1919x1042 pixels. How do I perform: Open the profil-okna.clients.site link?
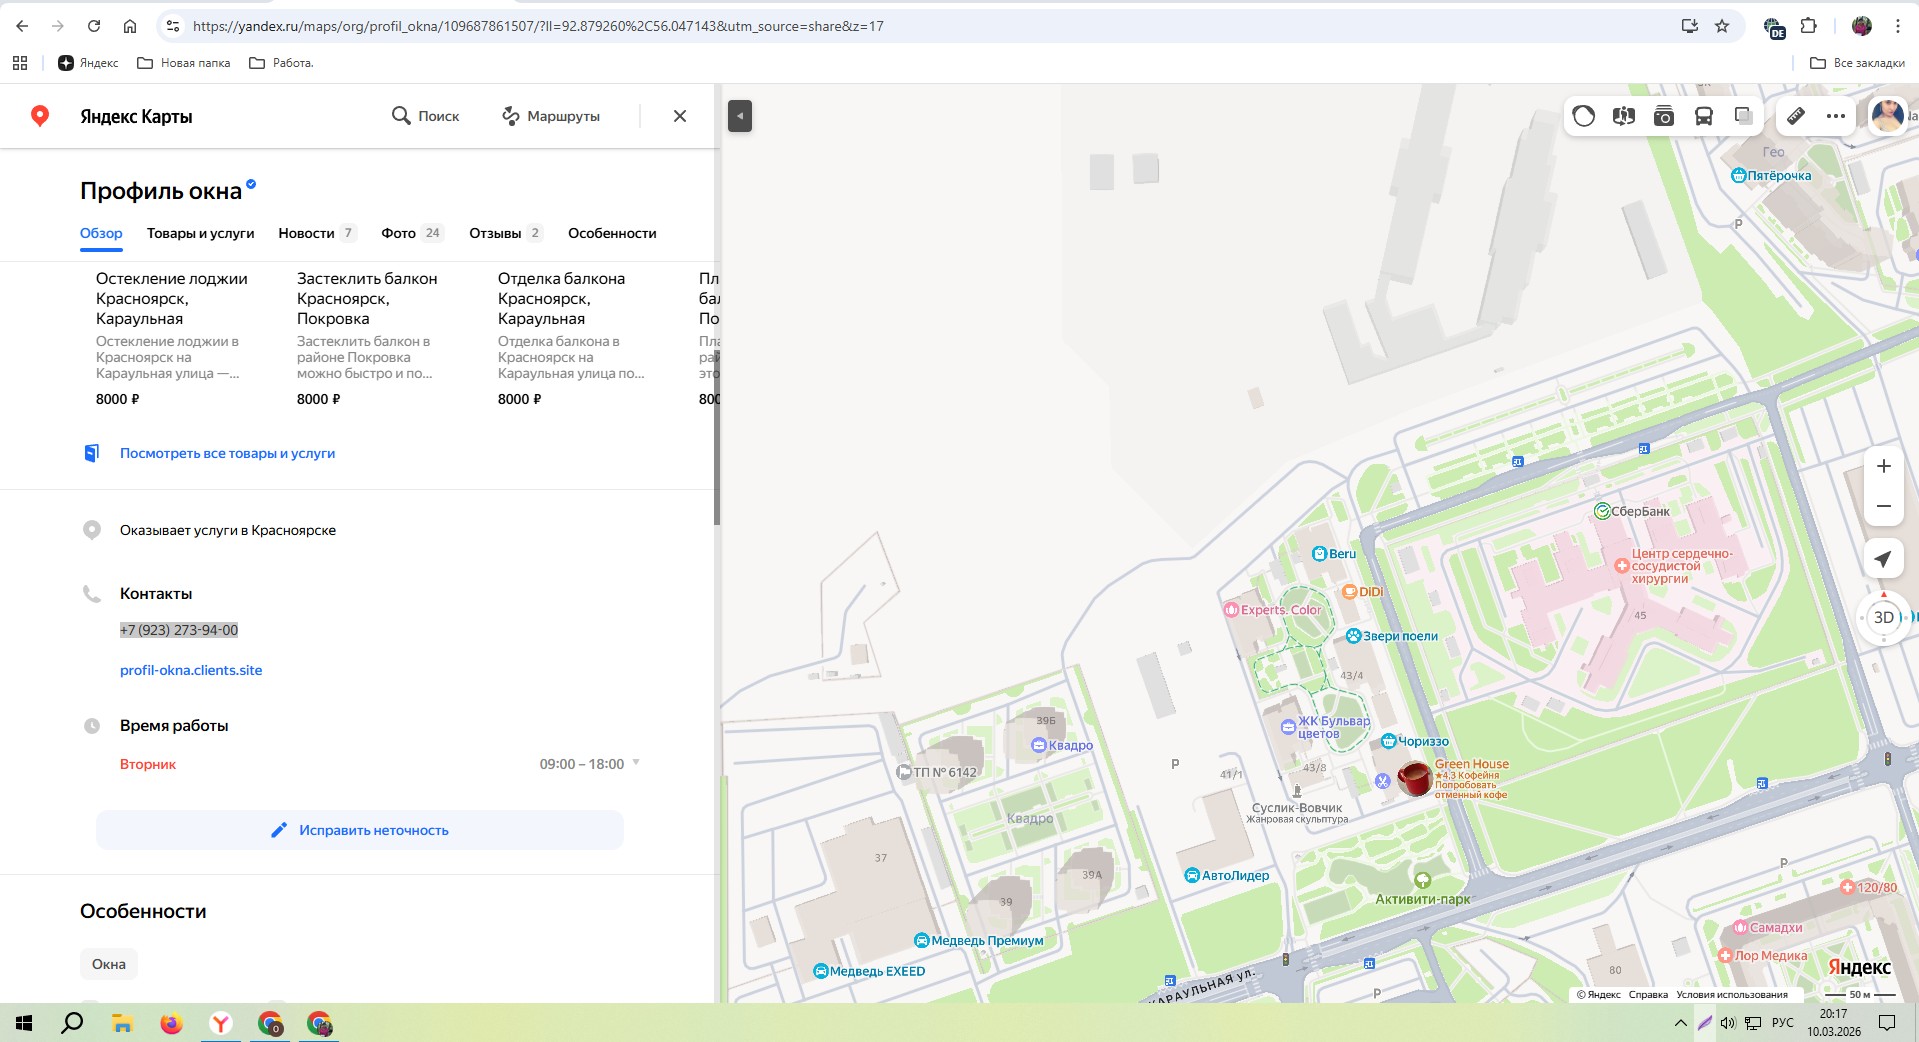pyautogui.click(x=191, y=670)
